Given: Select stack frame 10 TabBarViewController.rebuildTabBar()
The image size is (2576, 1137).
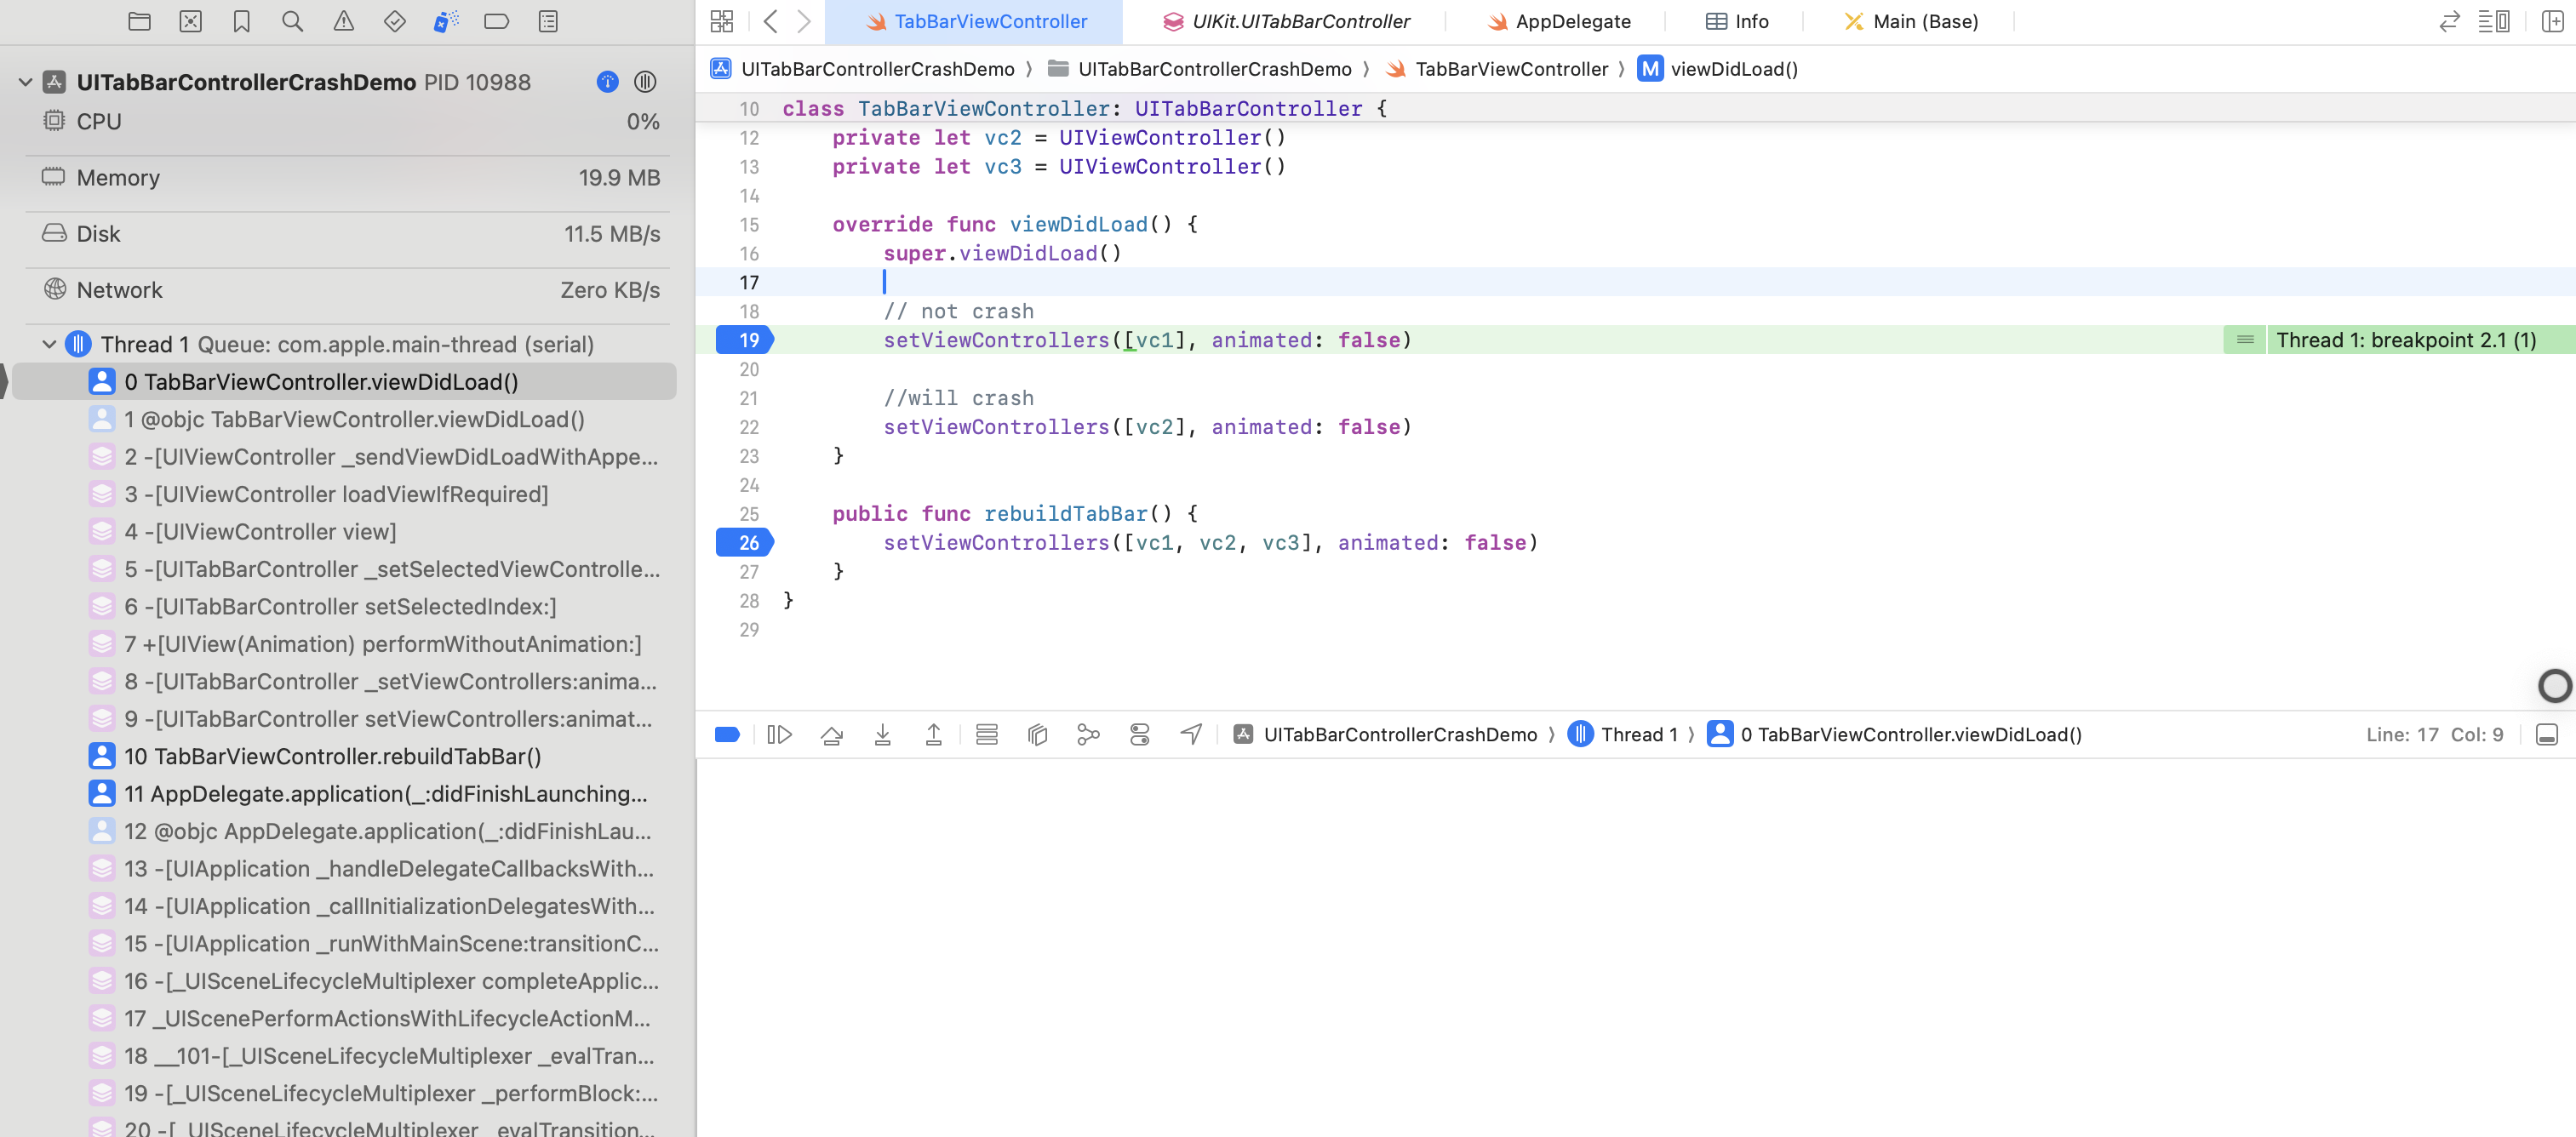Looking at the screenshot, I should (x=332, y=756).
